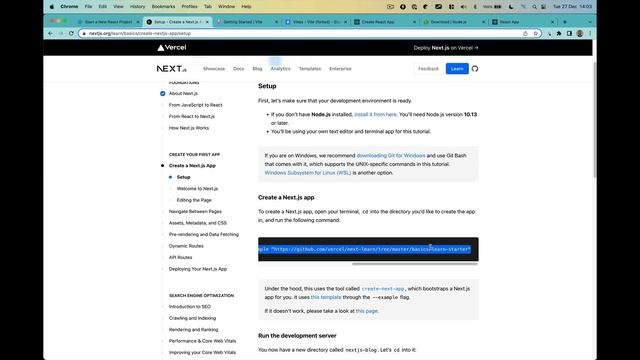This screenshot has height=360, width=640.
Task: Open the 'downloading Git for Windows' link
Action: 391,156
